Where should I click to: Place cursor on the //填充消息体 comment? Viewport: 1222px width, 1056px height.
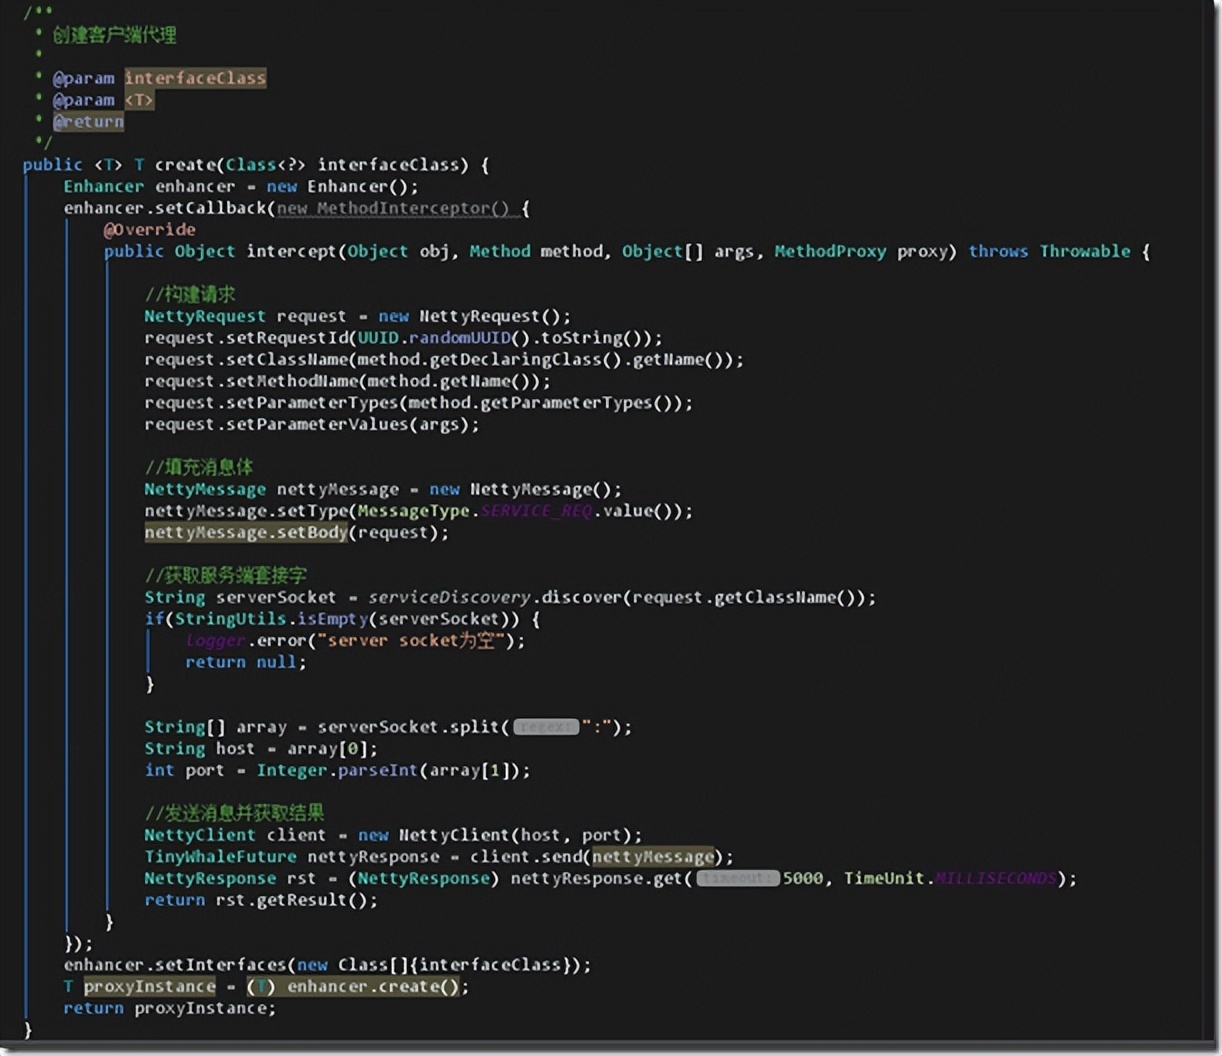pyautogui.click(x=198, y=467)
